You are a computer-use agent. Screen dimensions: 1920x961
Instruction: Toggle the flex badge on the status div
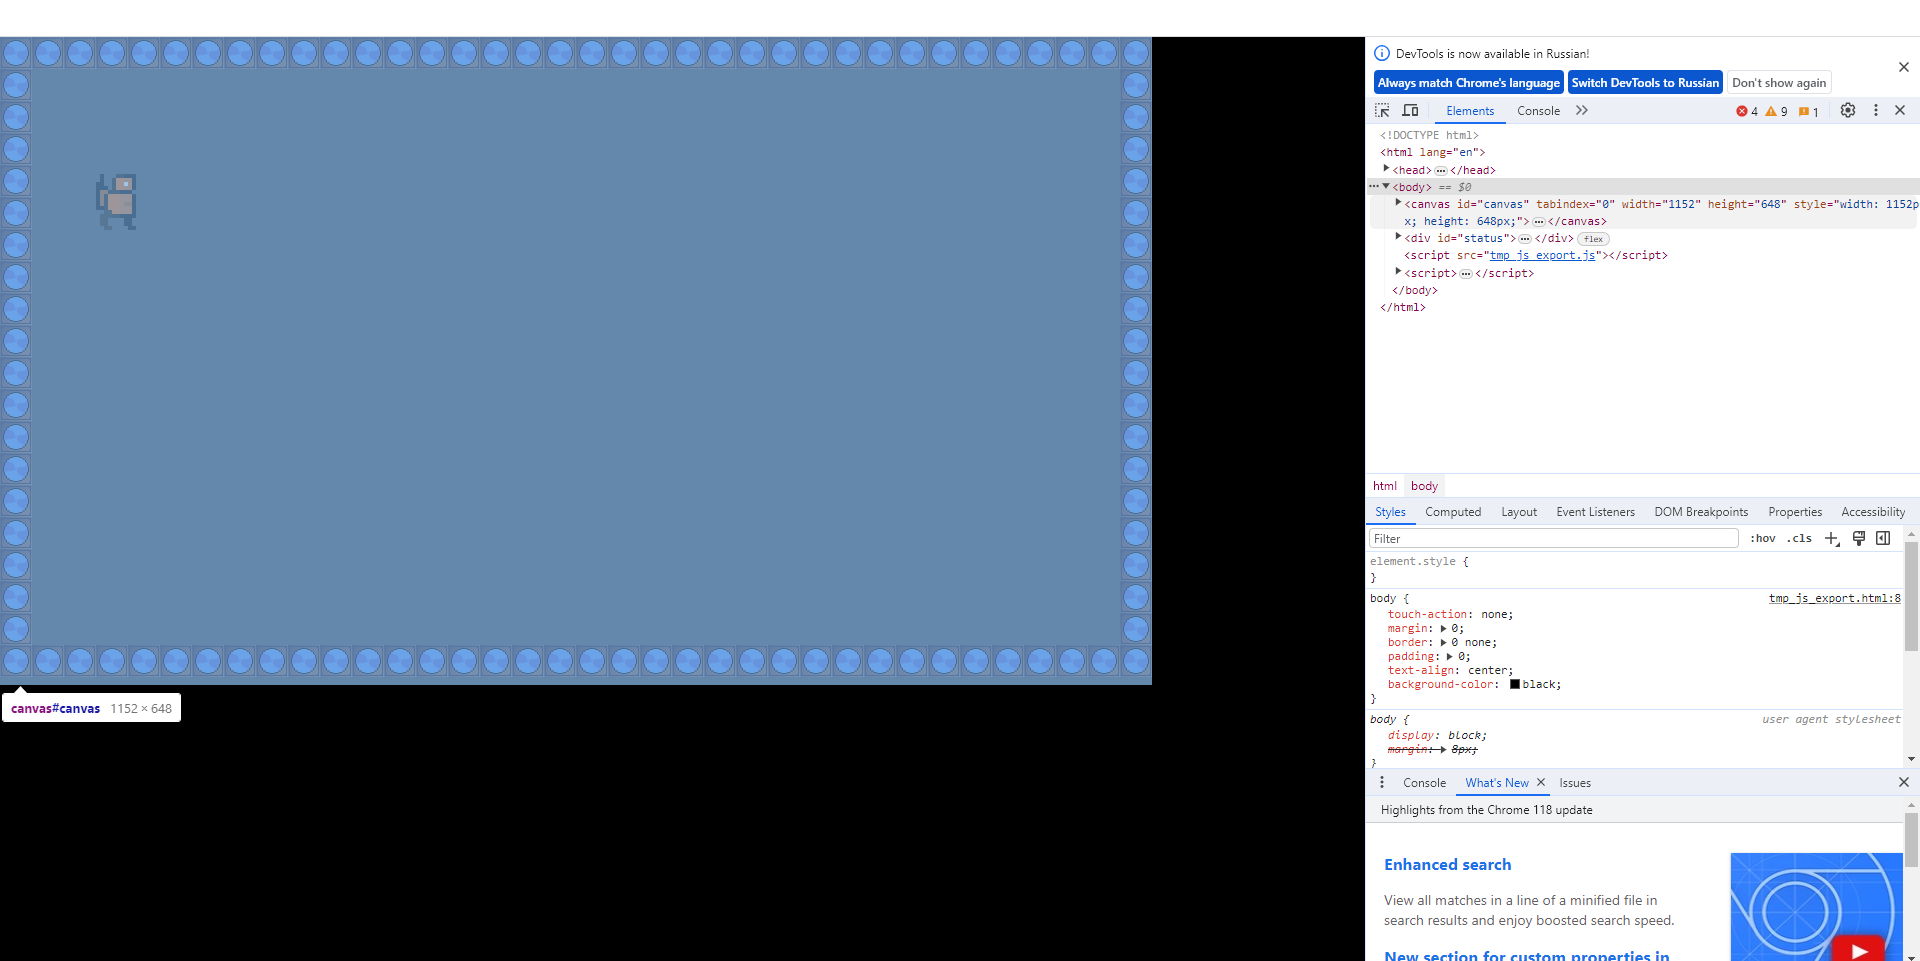1594,239
